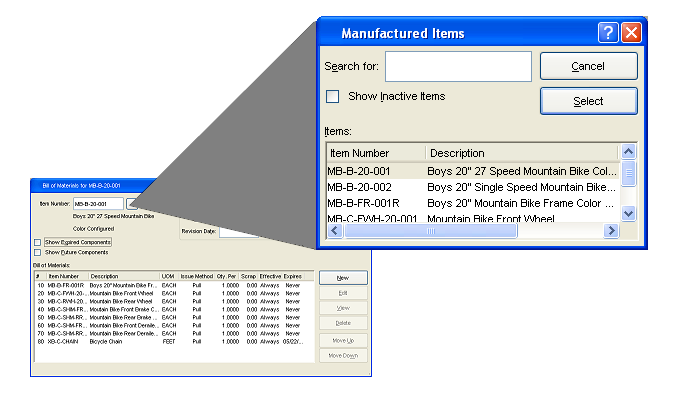Screen dimensions: 680x400
Task: Enable Show Future Components checkbox
Action: (x=37, y=252)
